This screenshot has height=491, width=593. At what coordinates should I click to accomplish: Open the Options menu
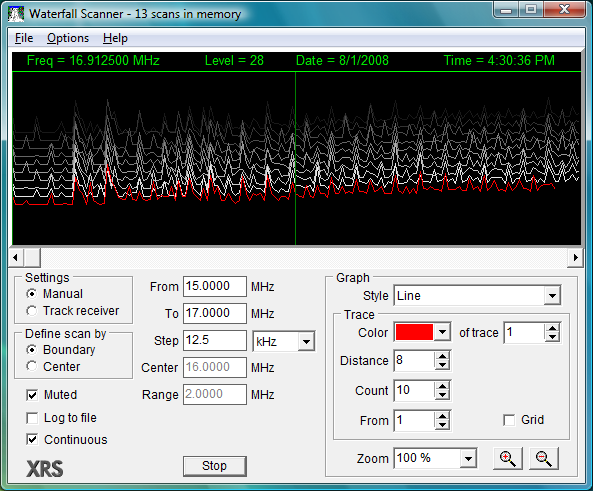point(68,38)
